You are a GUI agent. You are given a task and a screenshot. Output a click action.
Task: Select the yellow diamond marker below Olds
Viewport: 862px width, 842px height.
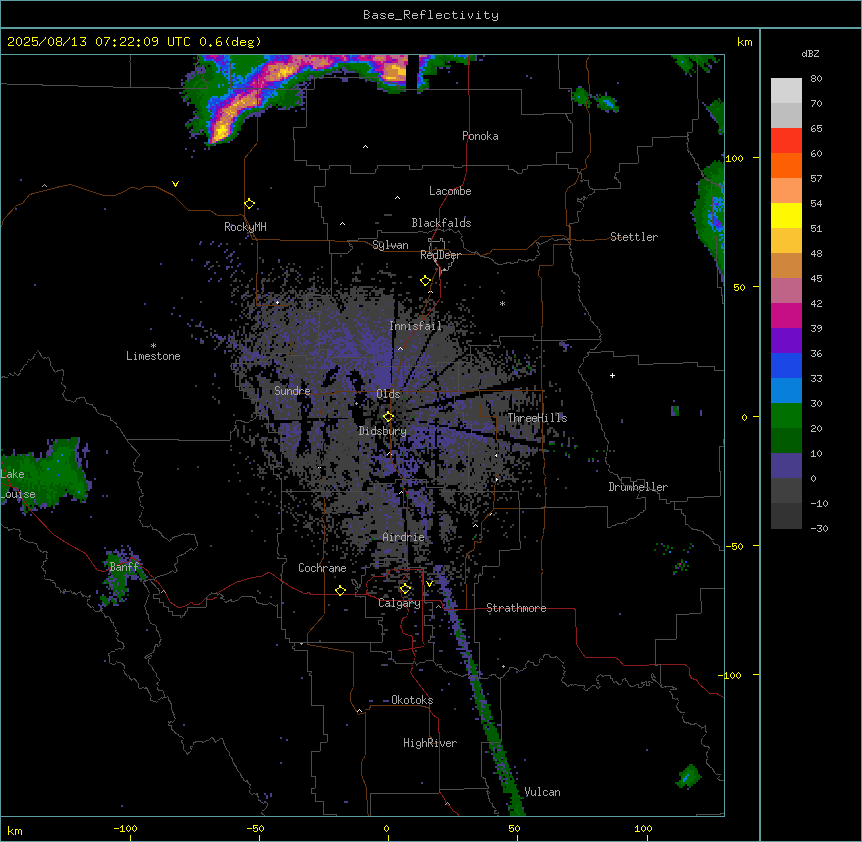(389, 417)
